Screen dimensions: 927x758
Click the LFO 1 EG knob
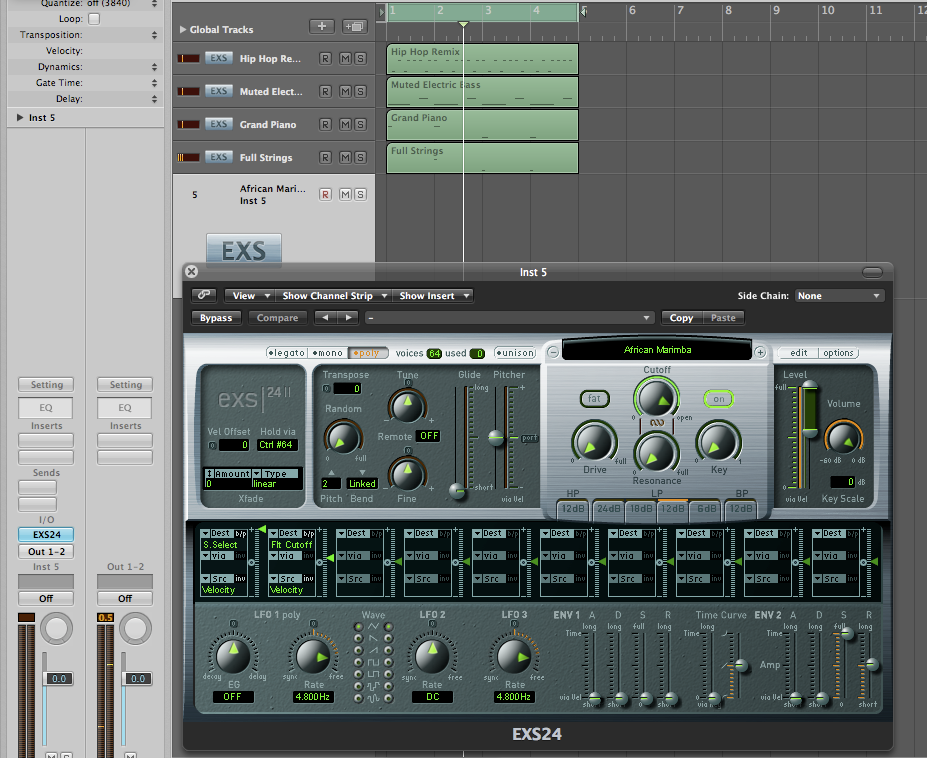(233, 655)
